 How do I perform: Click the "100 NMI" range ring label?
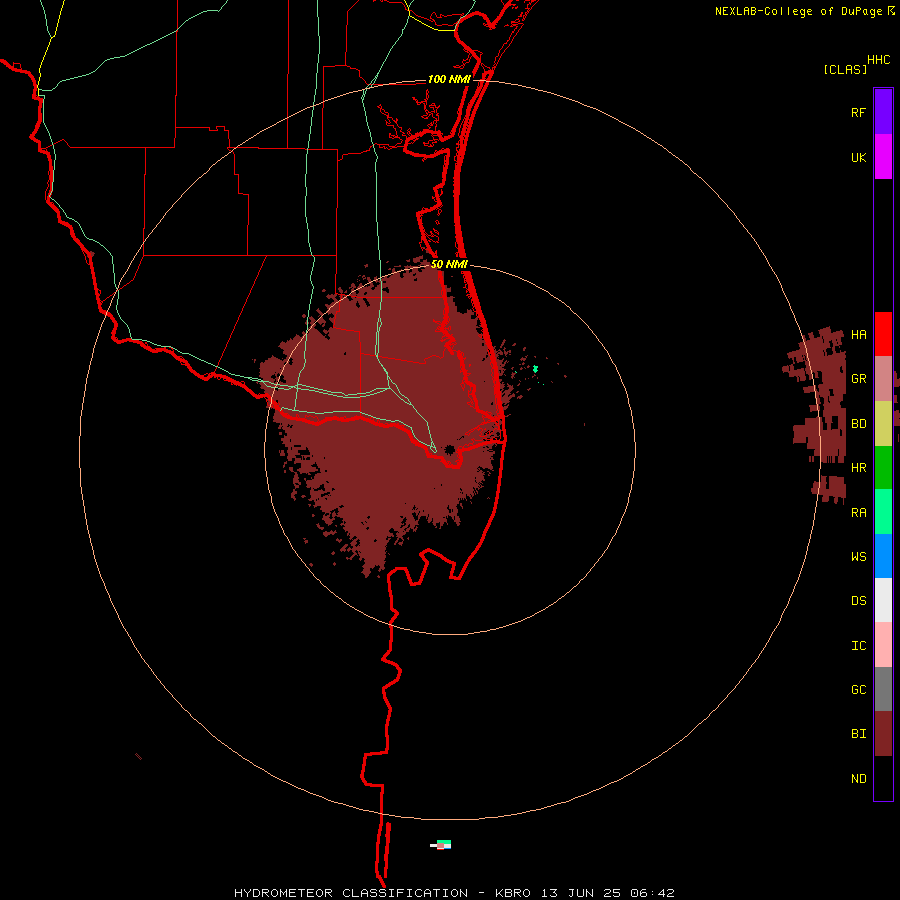pyautogui.click(x=449, y=79)
